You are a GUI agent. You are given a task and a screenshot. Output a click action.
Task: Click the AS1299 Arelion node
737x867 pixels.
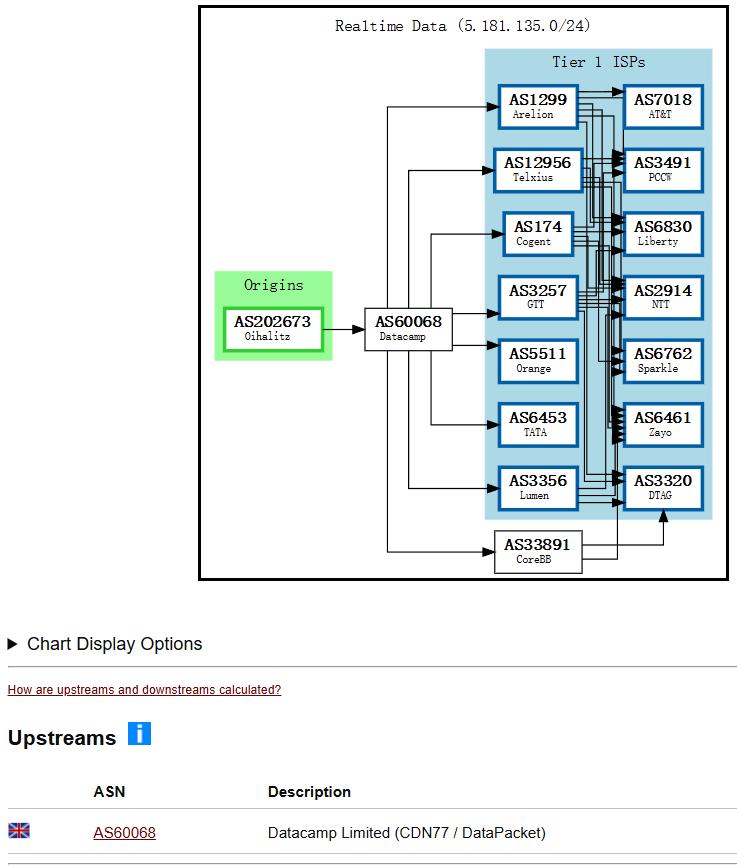coord(538,107)
